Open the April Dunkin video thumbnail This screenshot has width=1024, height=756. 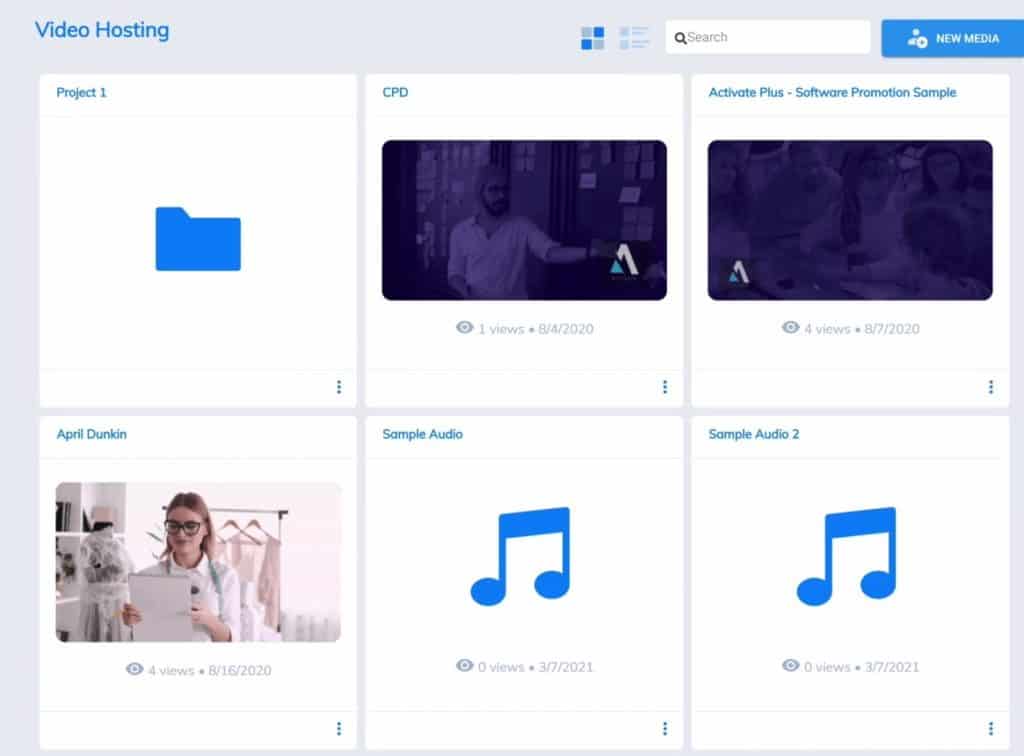(198, 561)
